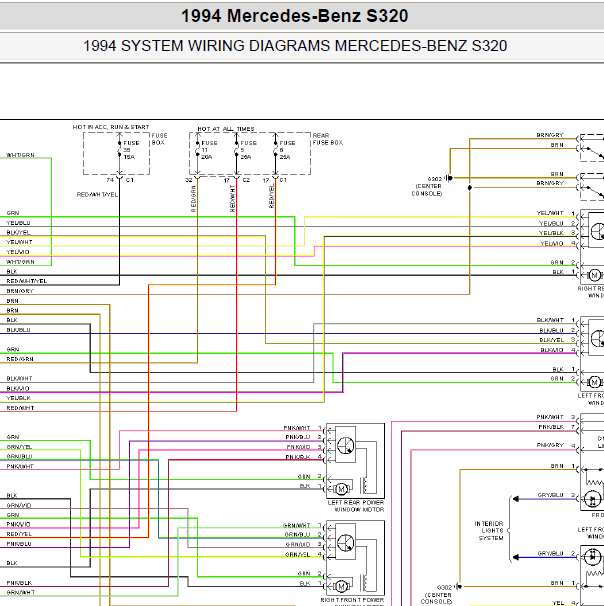This screenshot has width=604, height=606.
Task: Click the PNK/GRY pin 4 label
Action: pos(550,445)
